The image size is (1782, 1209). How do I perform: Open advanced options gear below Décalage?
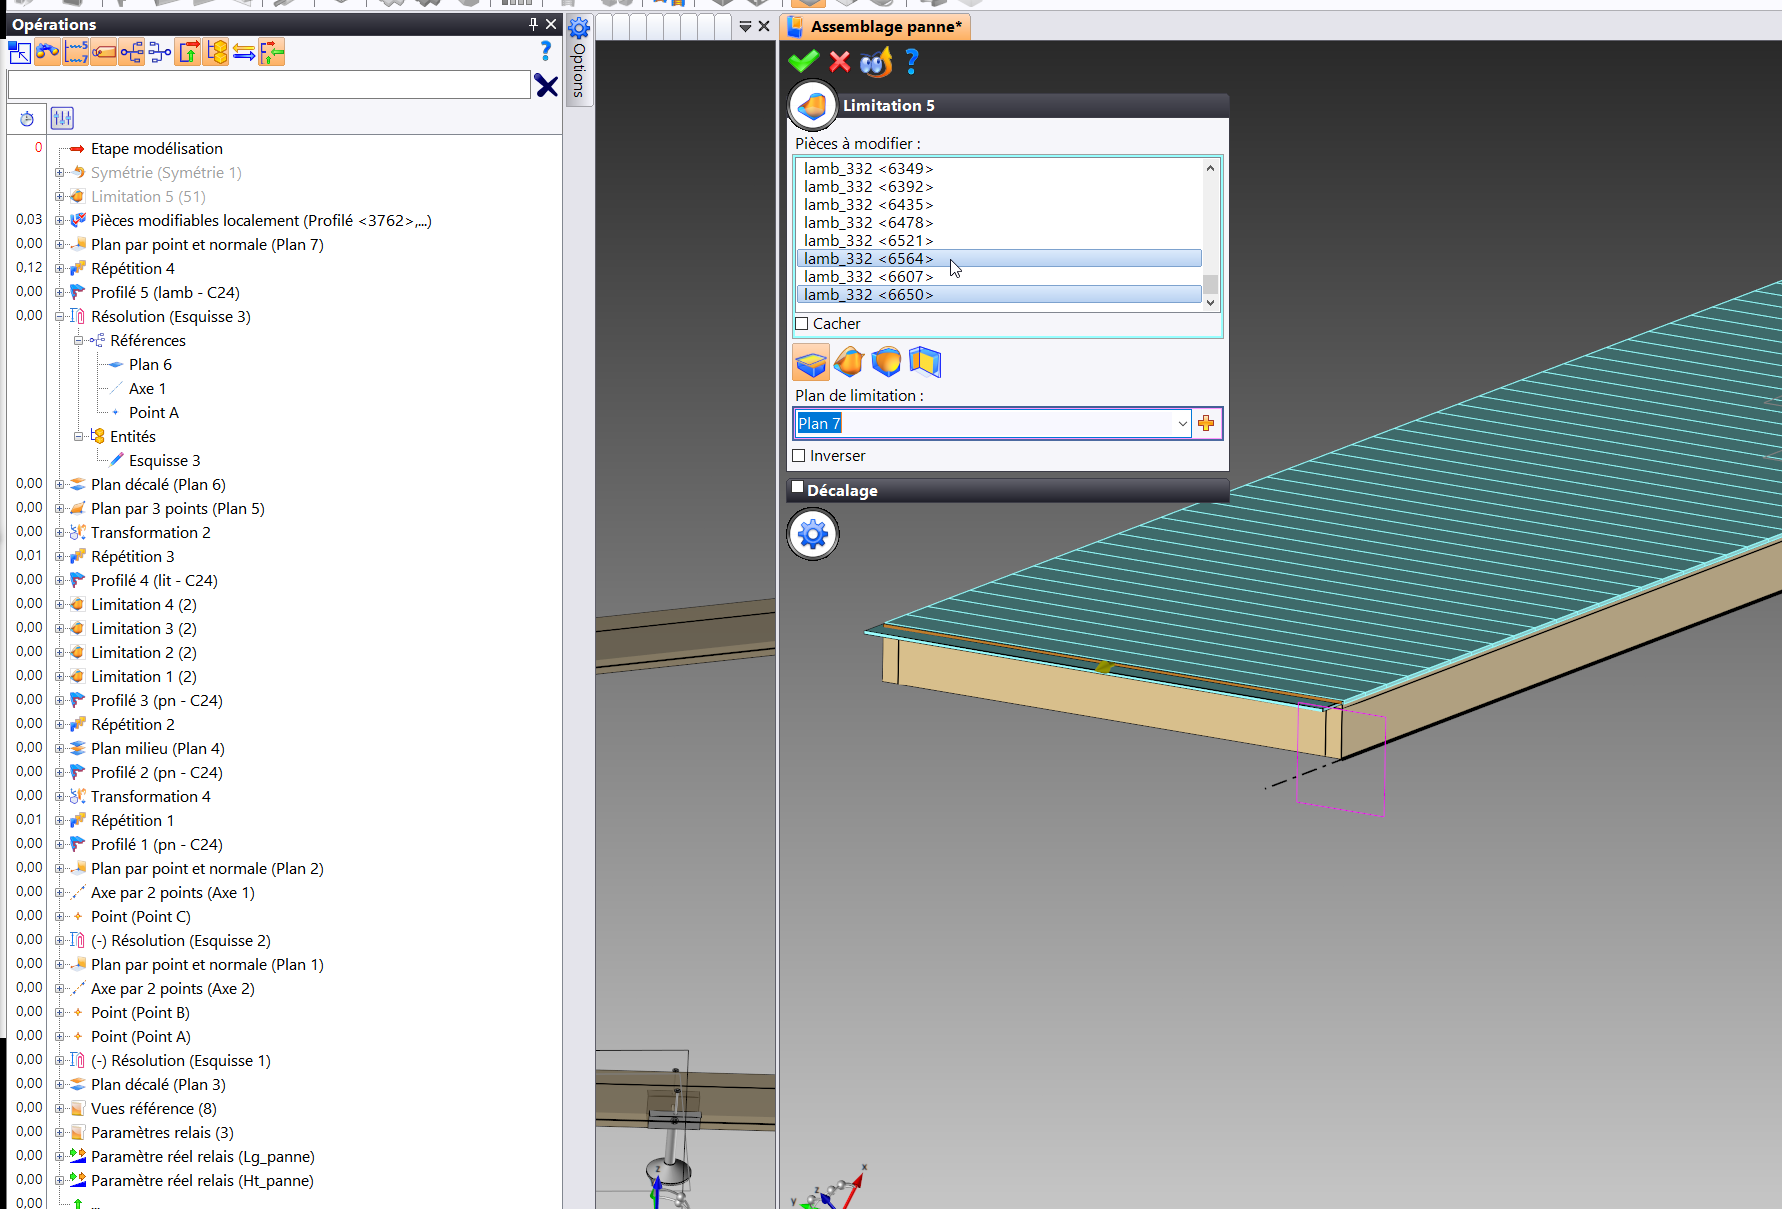coord(813,535)
